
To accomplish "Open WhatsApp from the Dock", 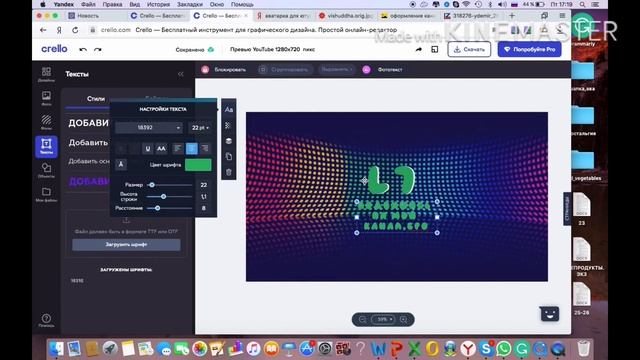I will pyautogui.click(x=504, y=349).
